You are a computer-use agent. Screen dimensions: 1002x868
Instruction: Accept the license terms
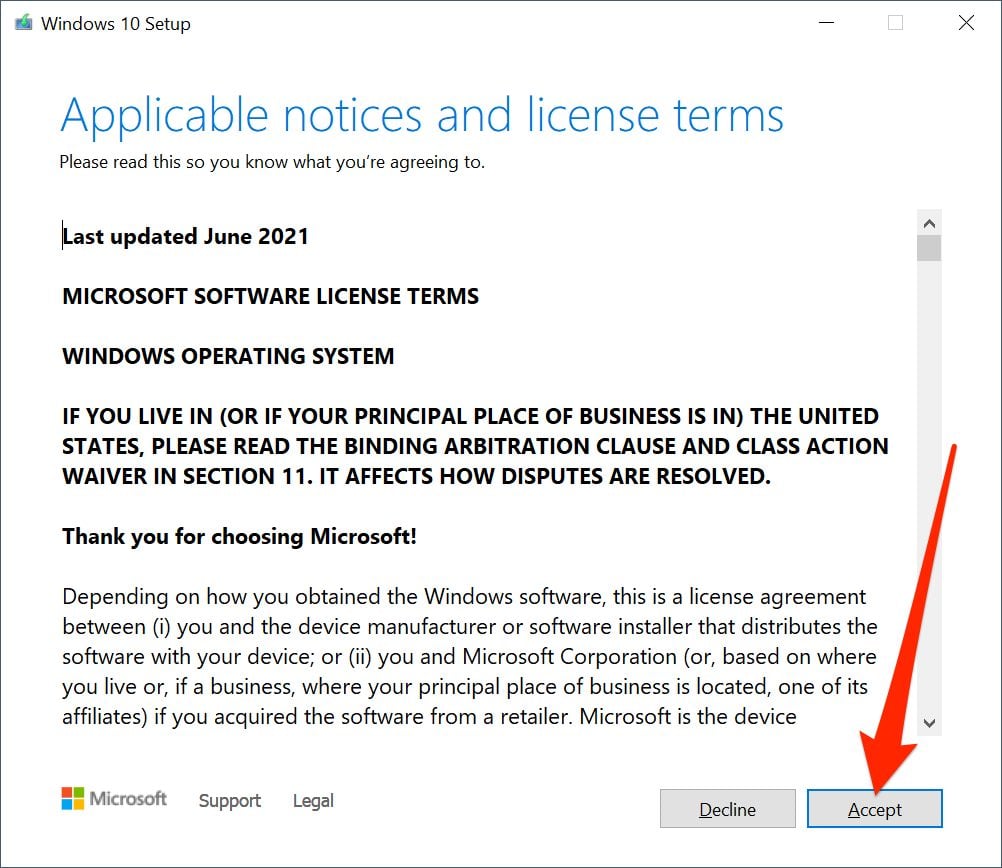pyautogui.click(x=875, y=809)
